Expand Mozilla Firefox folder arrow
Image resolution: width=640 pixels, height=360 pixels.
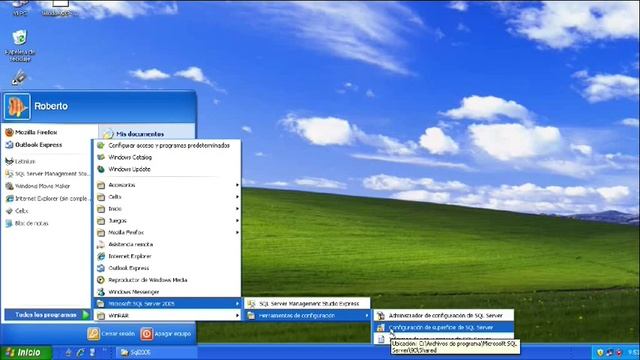pyautogui.click(x=237, y=232)
